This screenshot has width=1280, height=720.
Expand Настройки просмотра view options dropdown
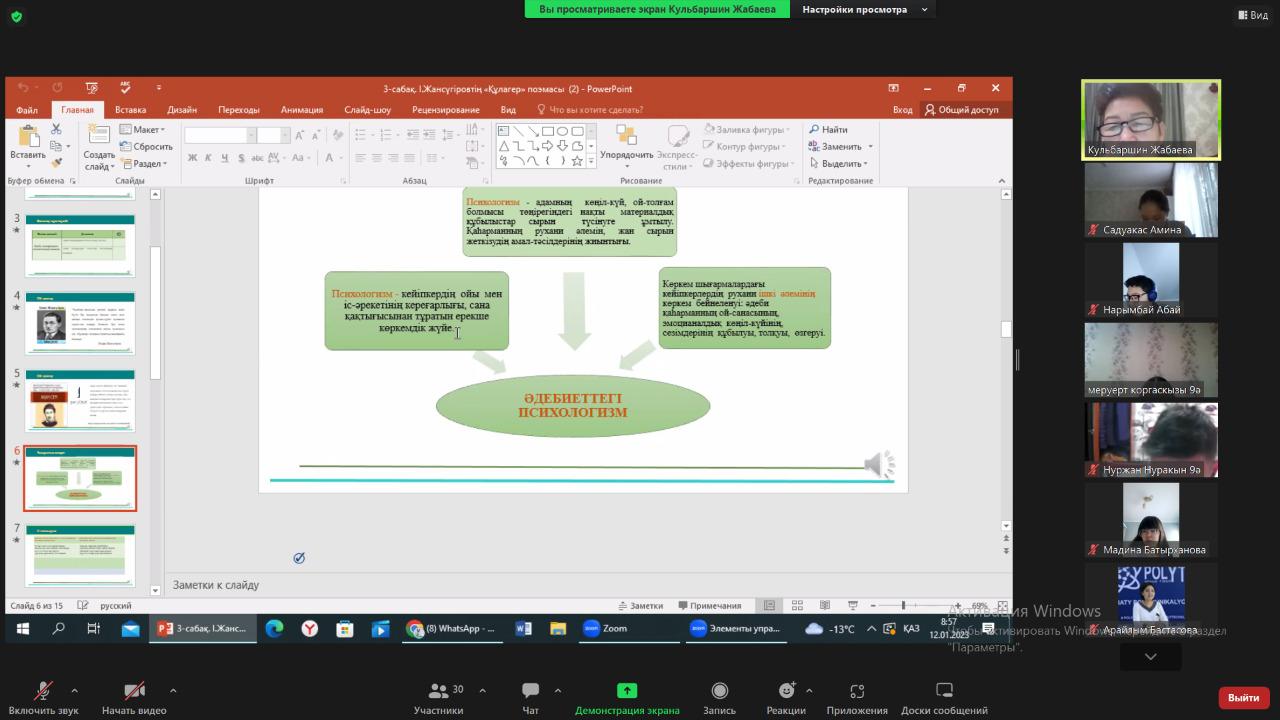[864, 9]
